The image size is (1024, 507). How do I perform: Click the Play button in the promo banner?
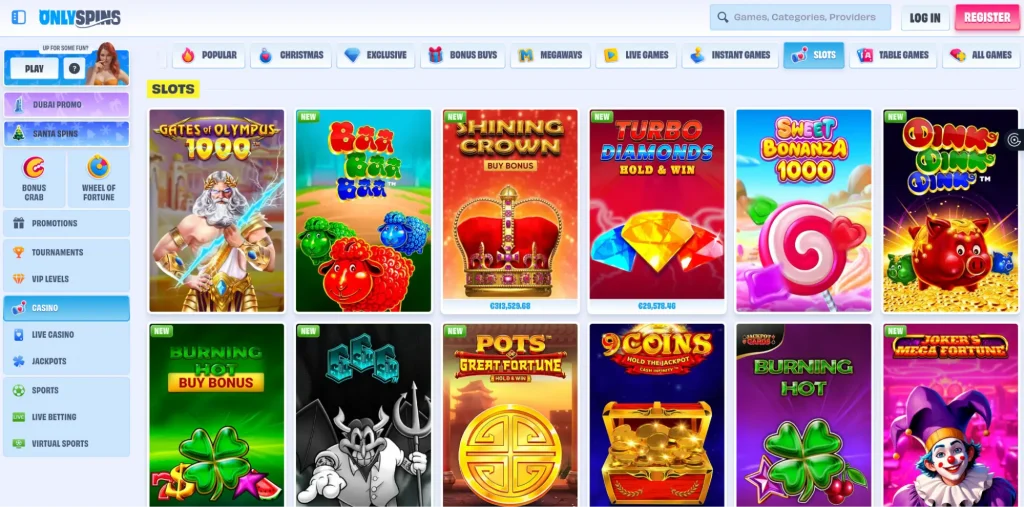point(34,68)
